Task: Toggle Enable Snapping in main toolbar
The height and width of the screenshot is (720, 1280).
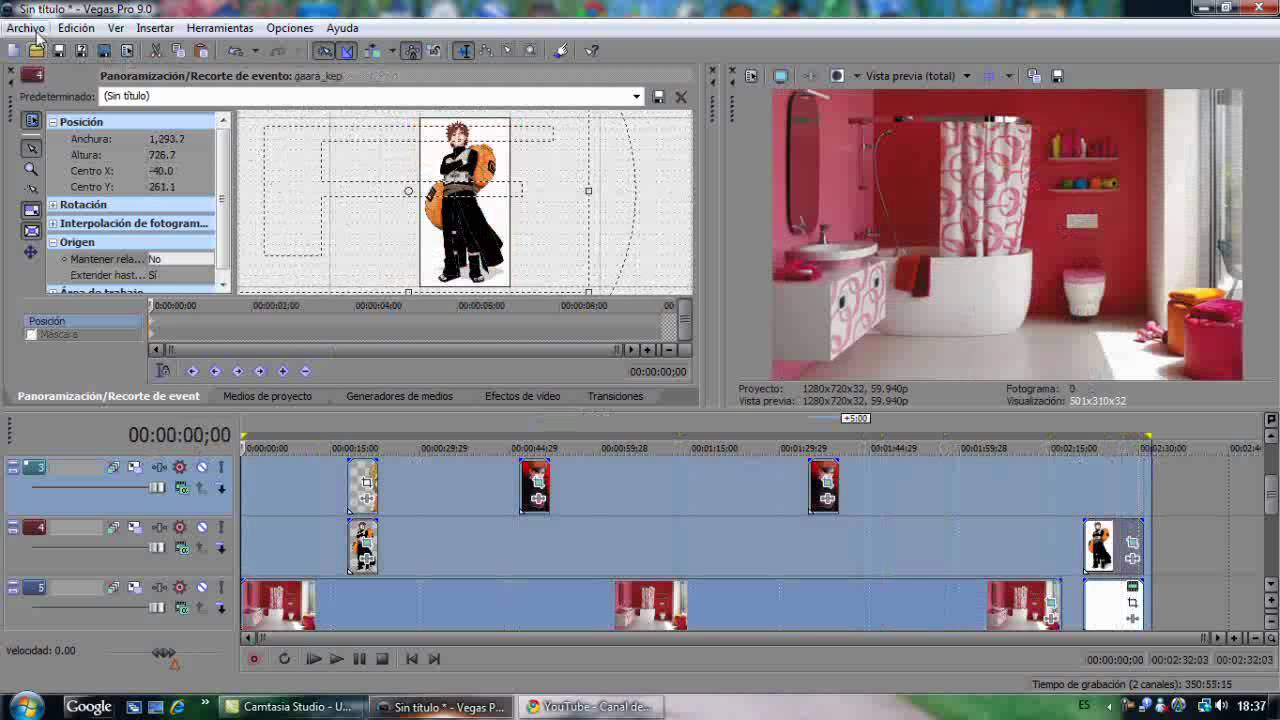Action: coord(325,50)
